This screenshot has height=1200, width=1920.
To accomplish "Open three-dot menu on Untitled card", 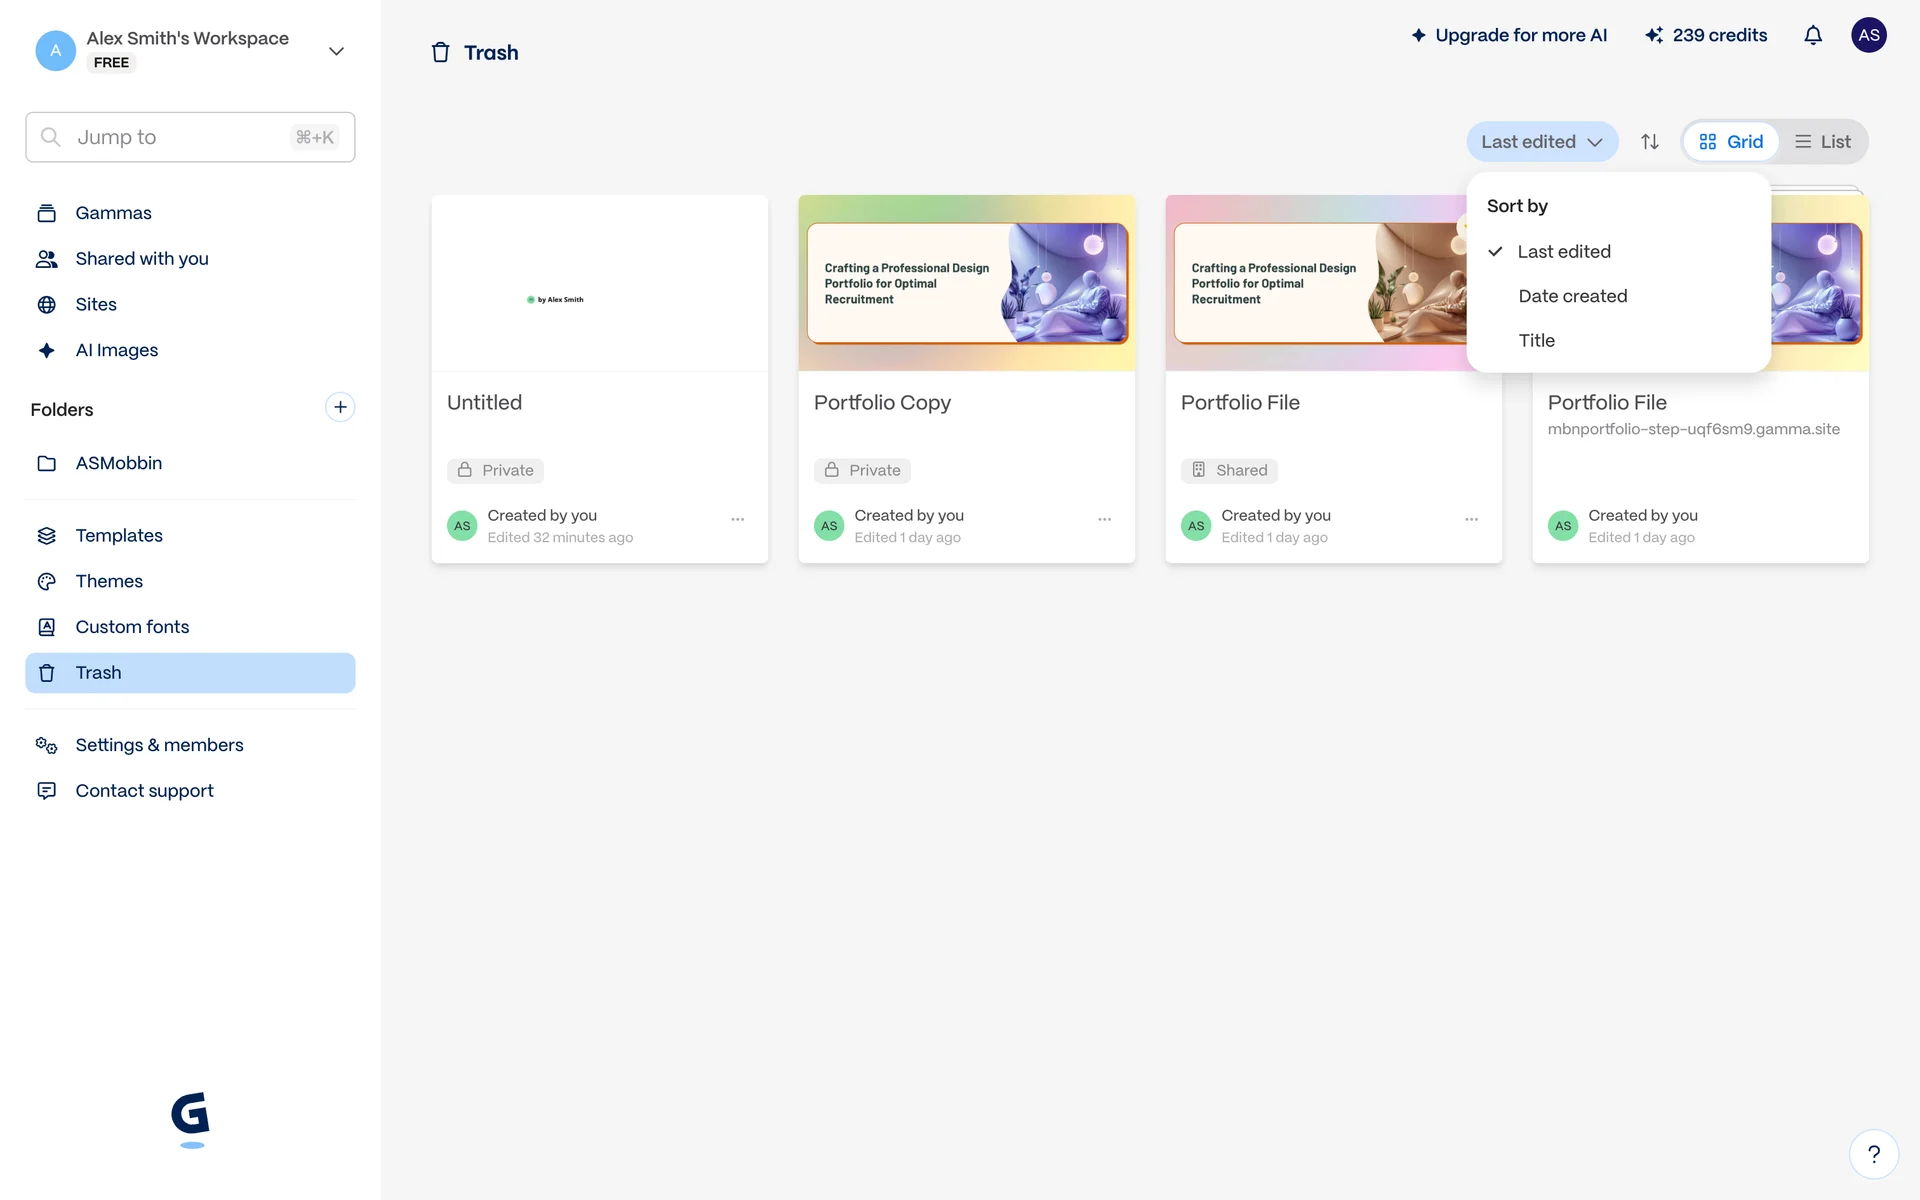I will (x=737, y=519).
